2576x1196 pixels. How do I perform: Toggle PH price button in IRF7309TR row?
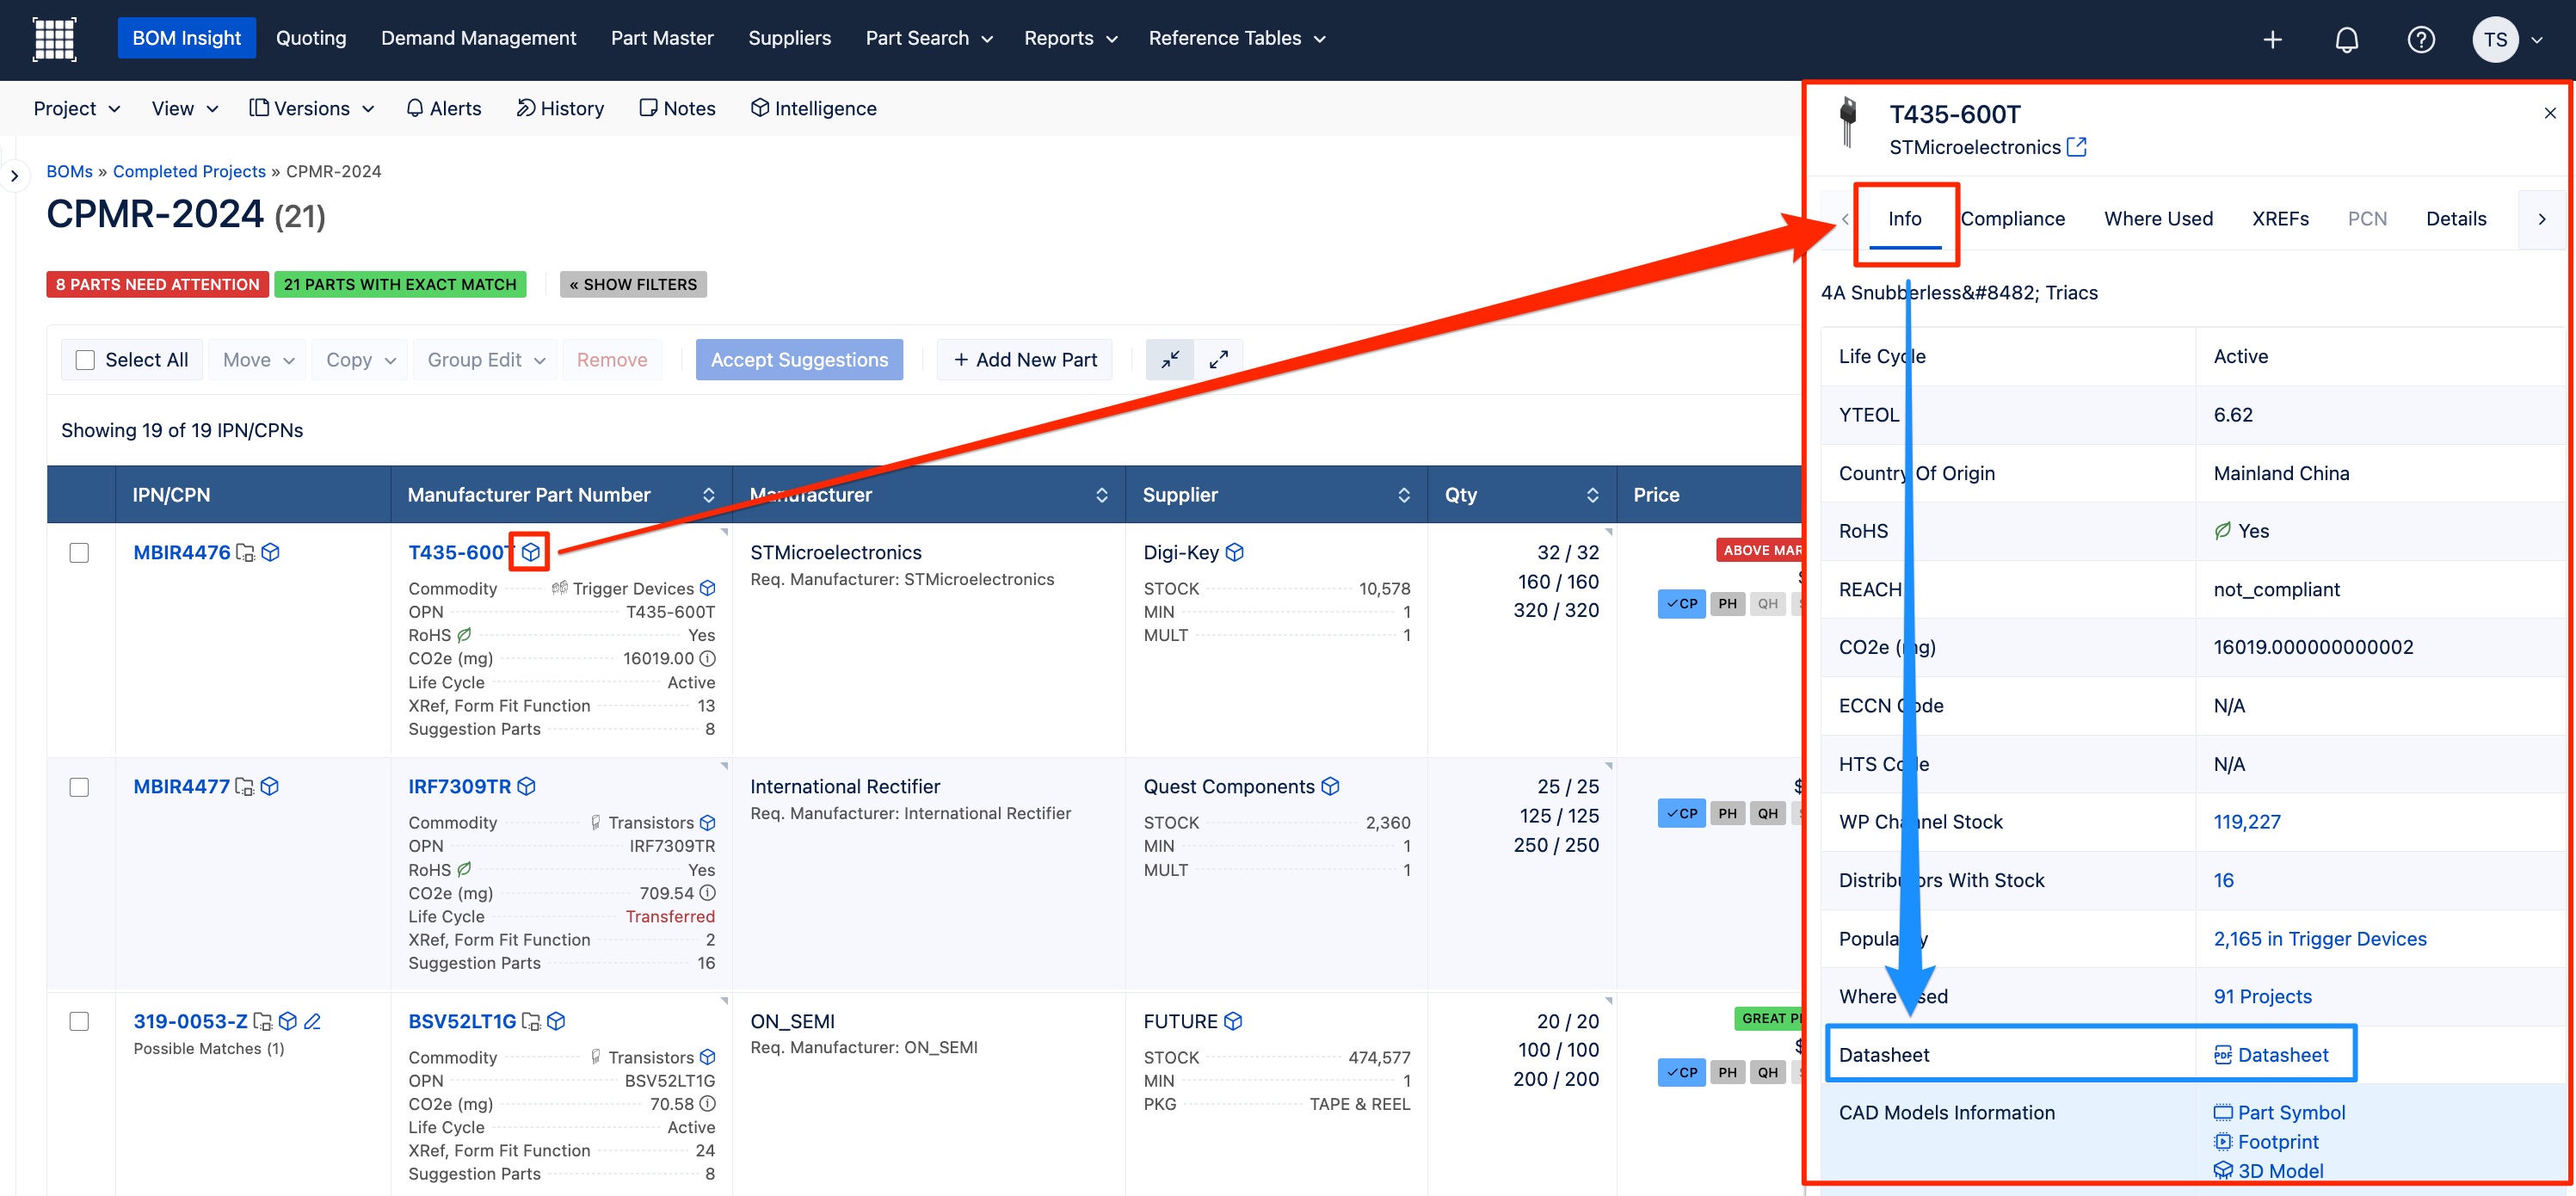(x=1728, y=813)
